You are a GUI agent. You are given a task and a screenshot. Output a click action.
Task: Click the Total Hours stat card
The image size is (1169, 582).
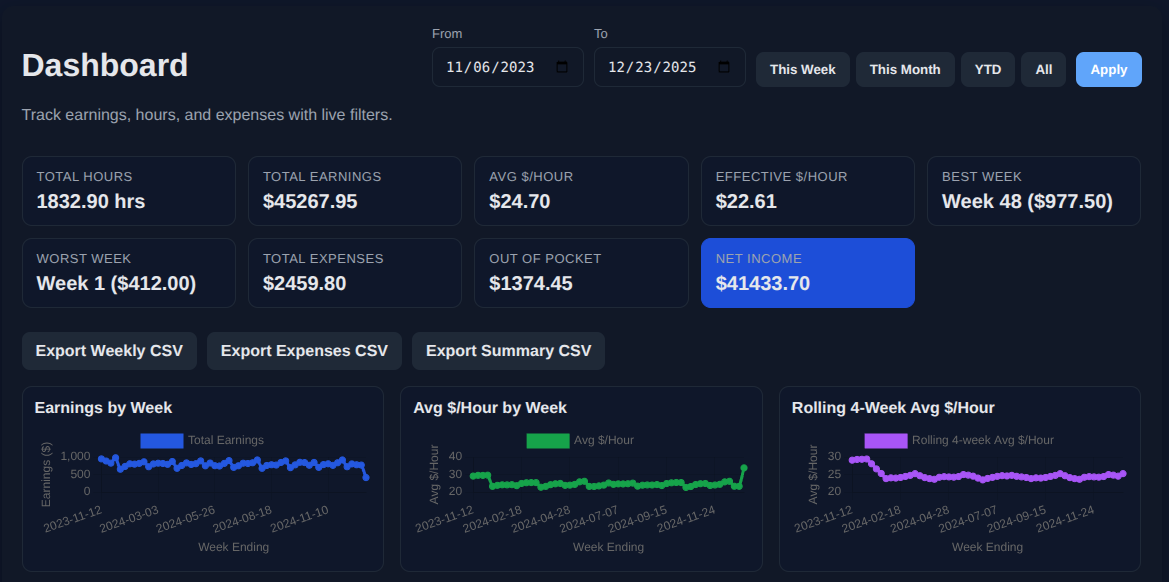tap(128, 191)
